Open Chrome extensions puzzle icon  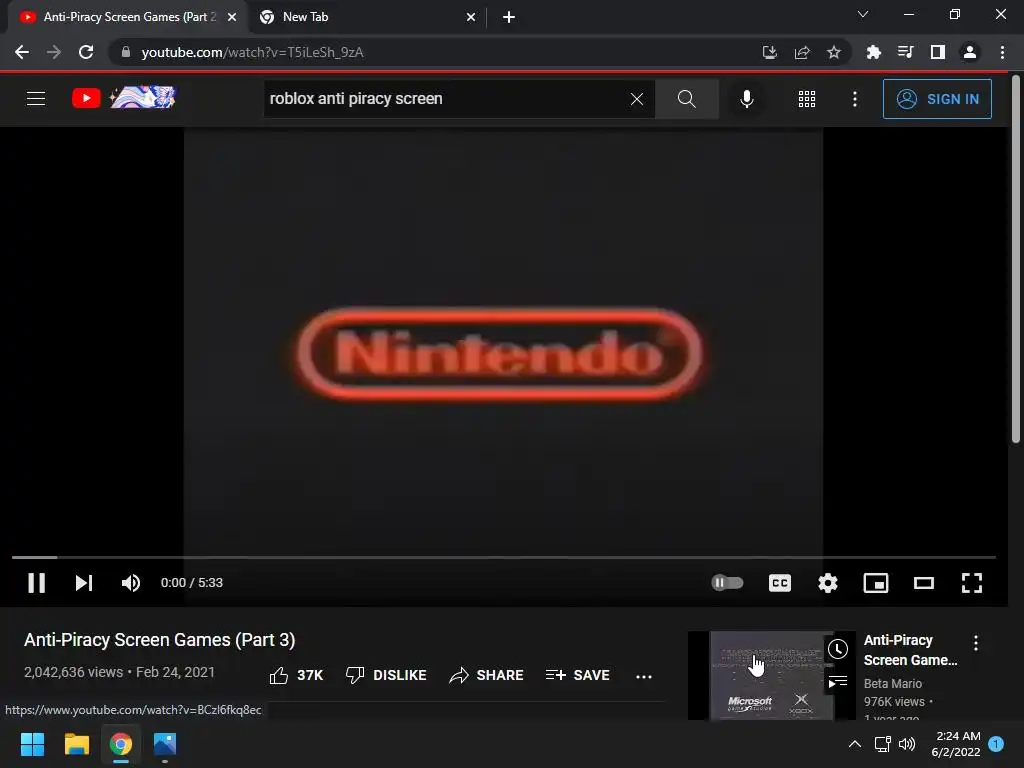point(873,52)
